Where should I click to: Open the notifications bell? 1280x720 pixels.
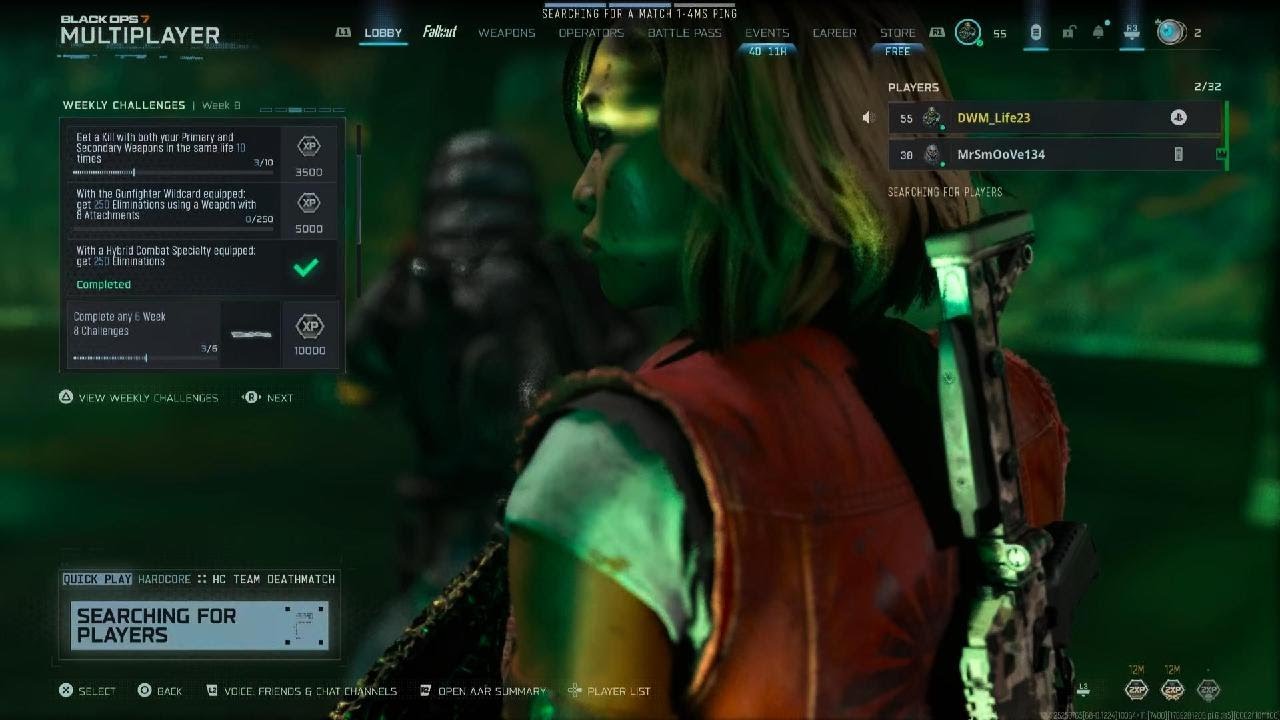(x=1099, y=33)
